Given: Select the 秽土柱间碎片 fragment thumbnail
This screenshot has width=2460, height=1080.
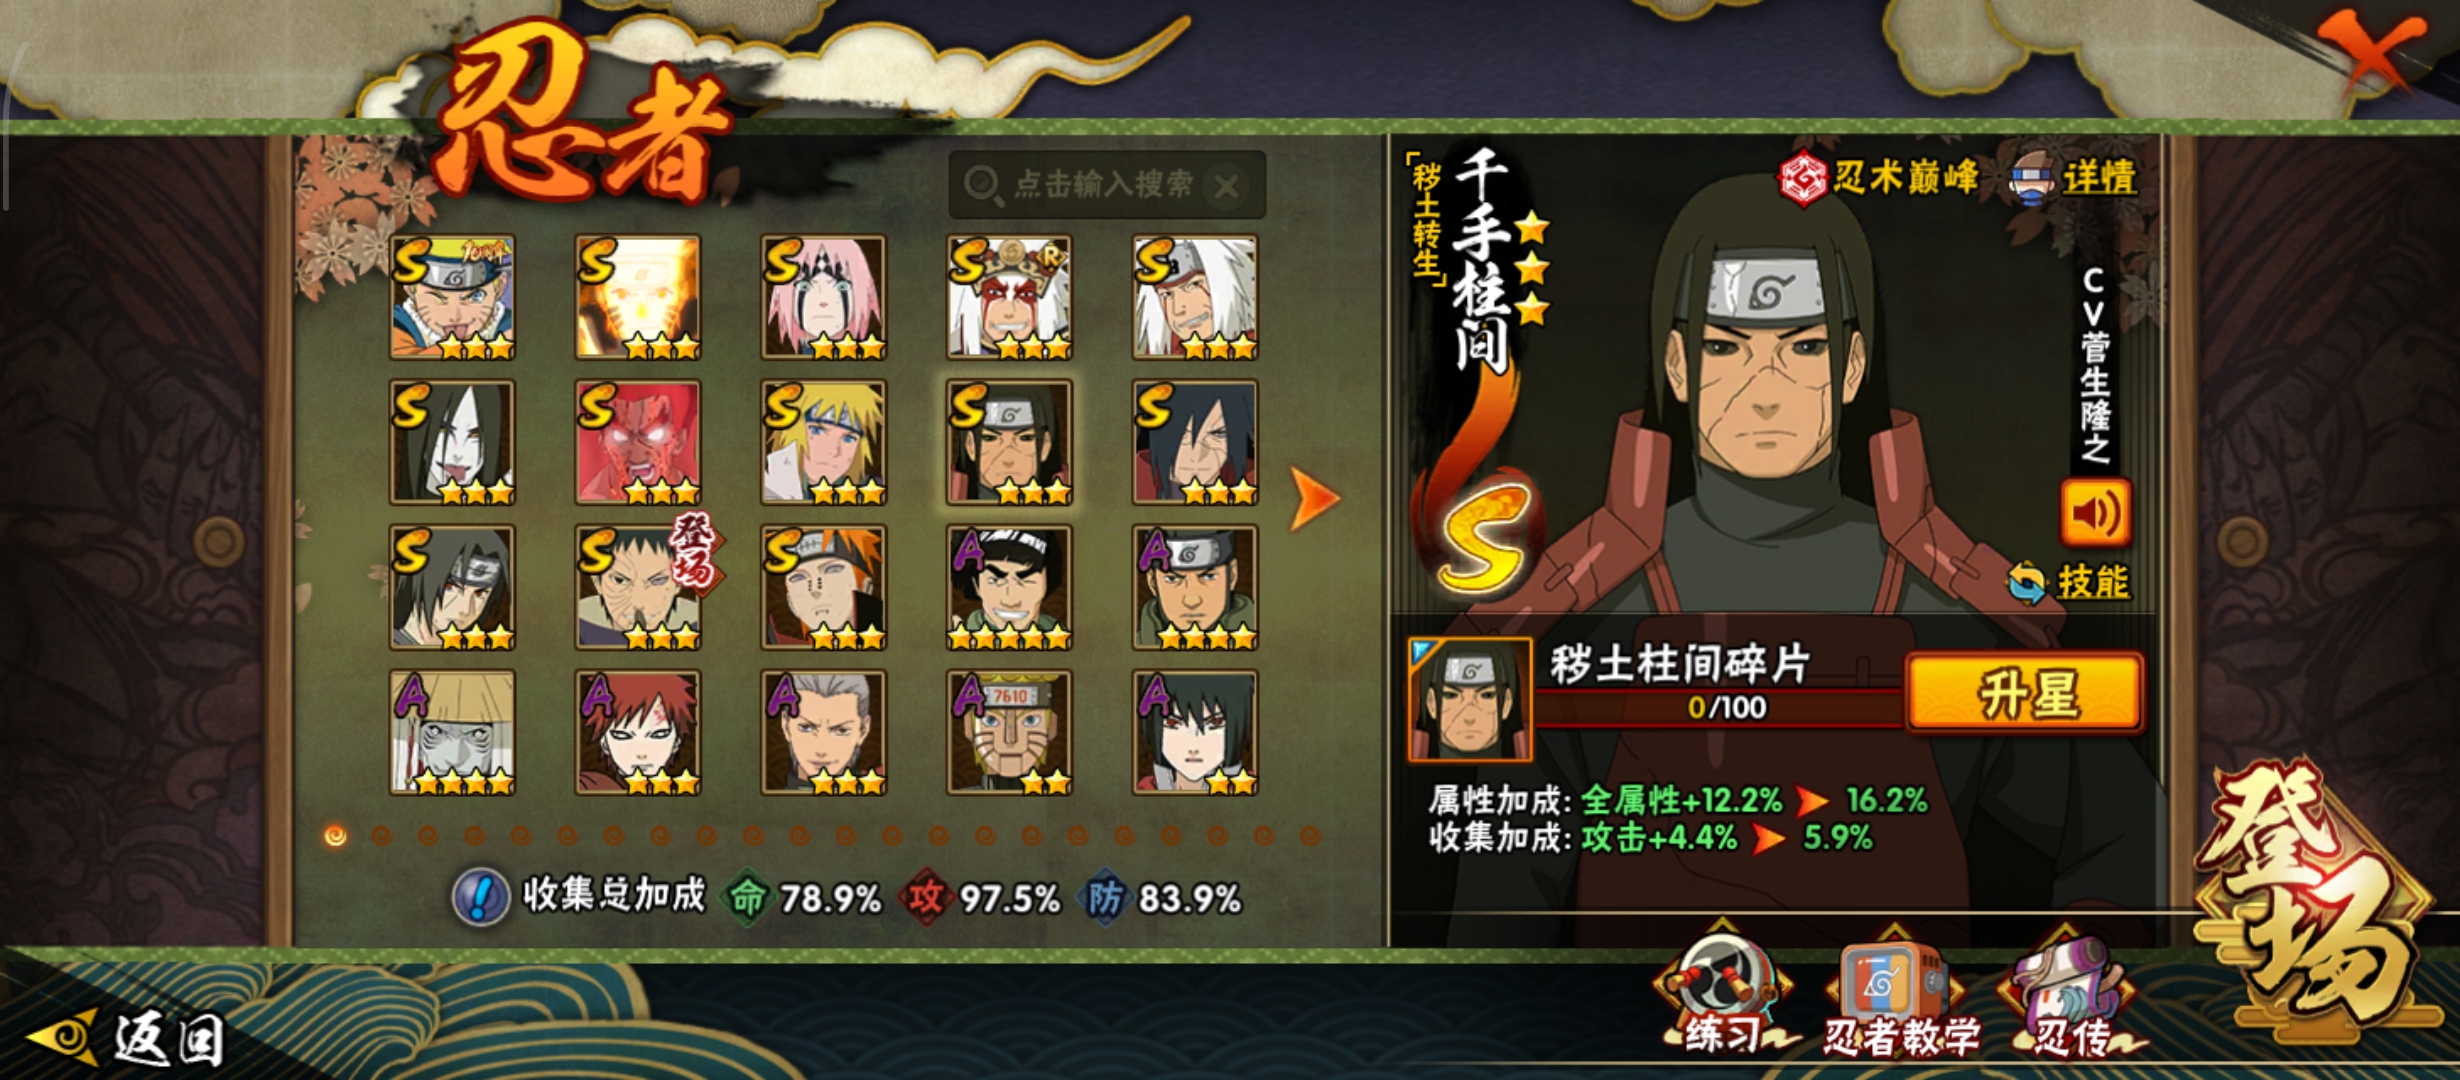Looking at the screenshot, I should (x=1469, y=699).
